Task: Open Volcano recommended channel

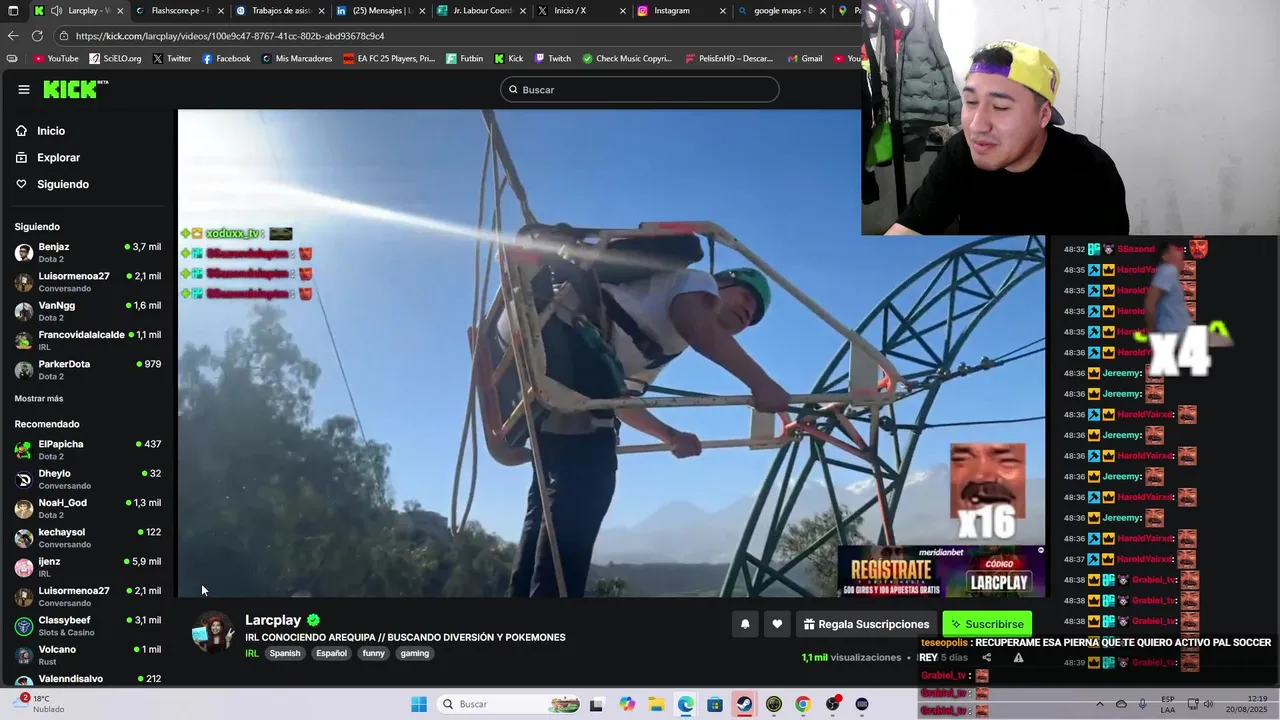Action: [88, 655]
